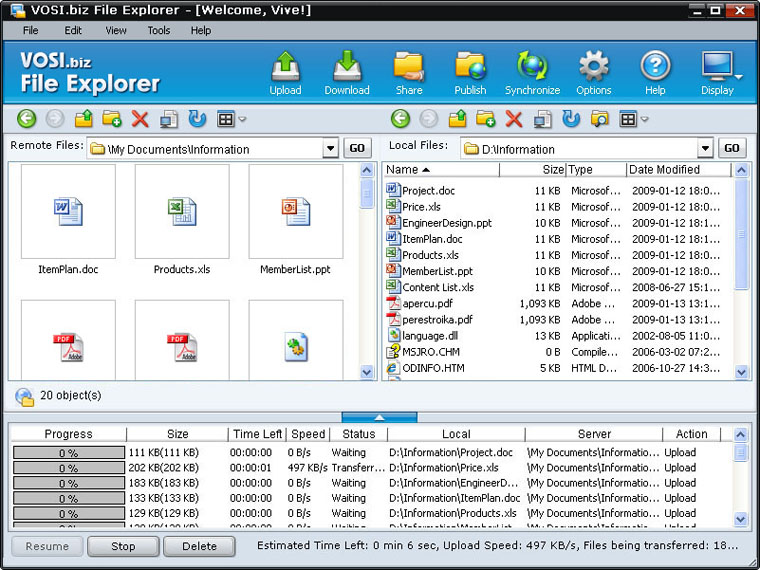Viewport: 760px width, 570px height.
Task: Refresh the remote files pane
Action: point(197,119)
